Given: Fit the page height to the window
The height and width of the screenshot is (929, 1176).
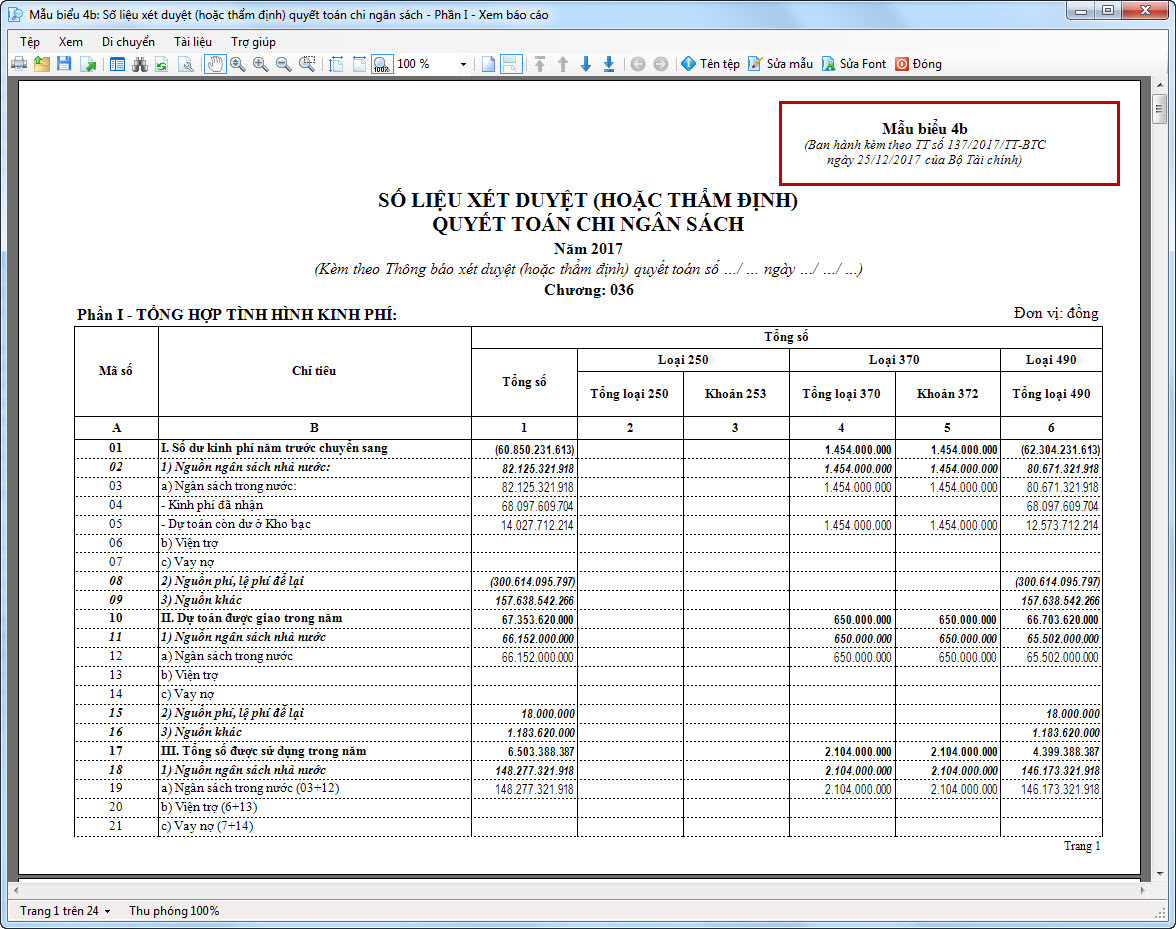Looking at the screenshot, I should [x=336, y=64].
